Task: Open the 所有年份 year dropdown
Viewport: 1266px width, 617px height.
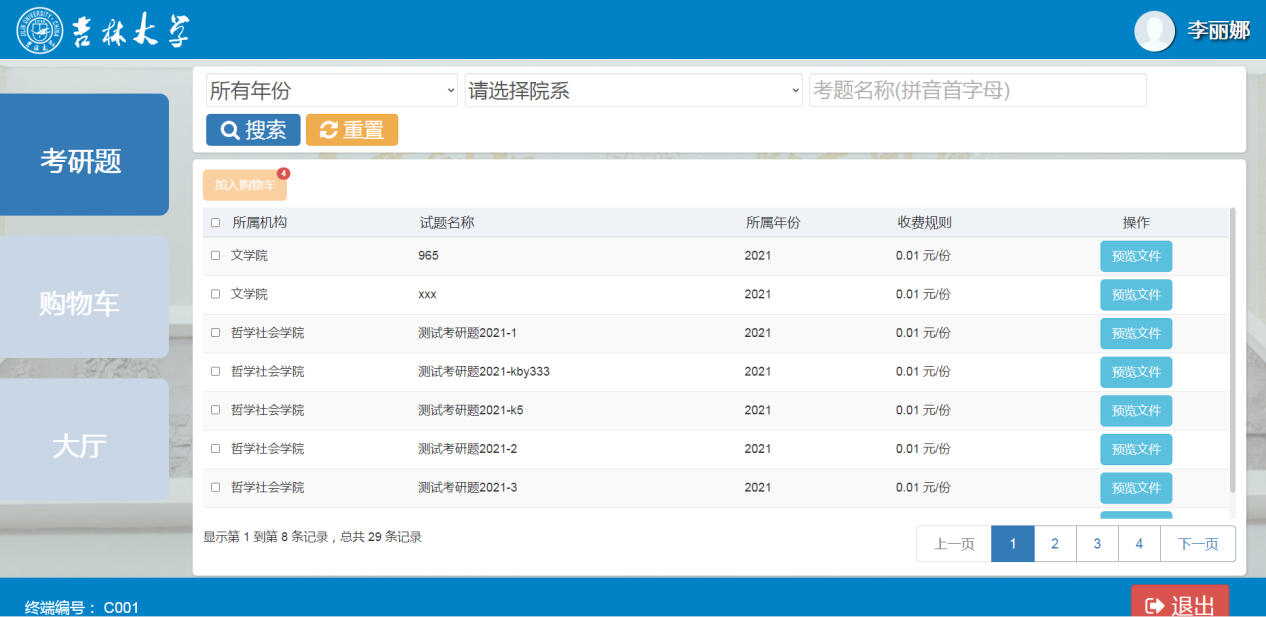Action: [x=331, y=91]
